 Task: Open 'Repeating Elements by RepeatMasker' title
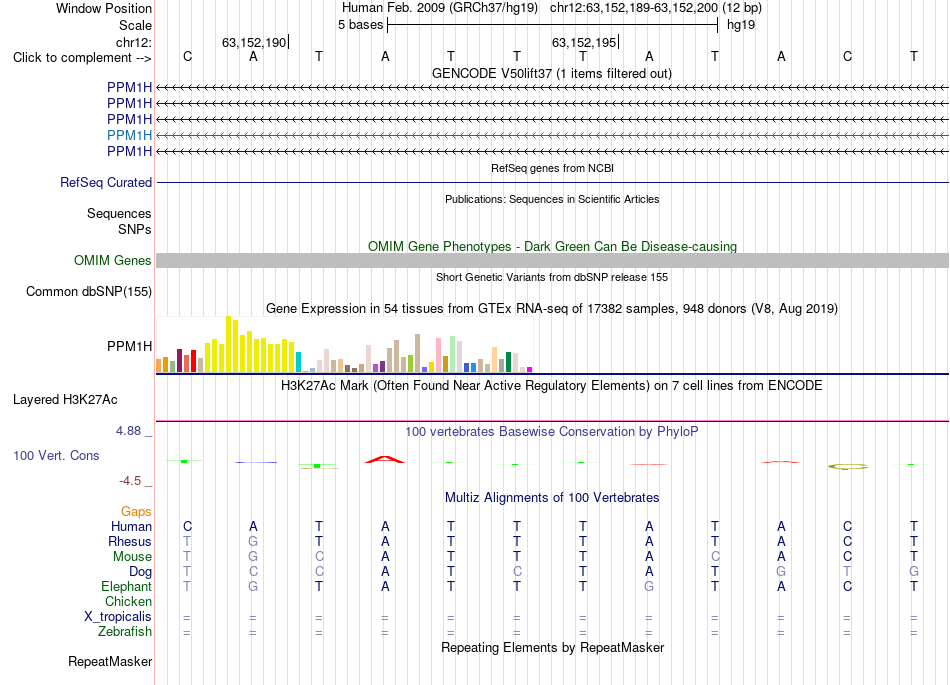[x=552, y=647]
